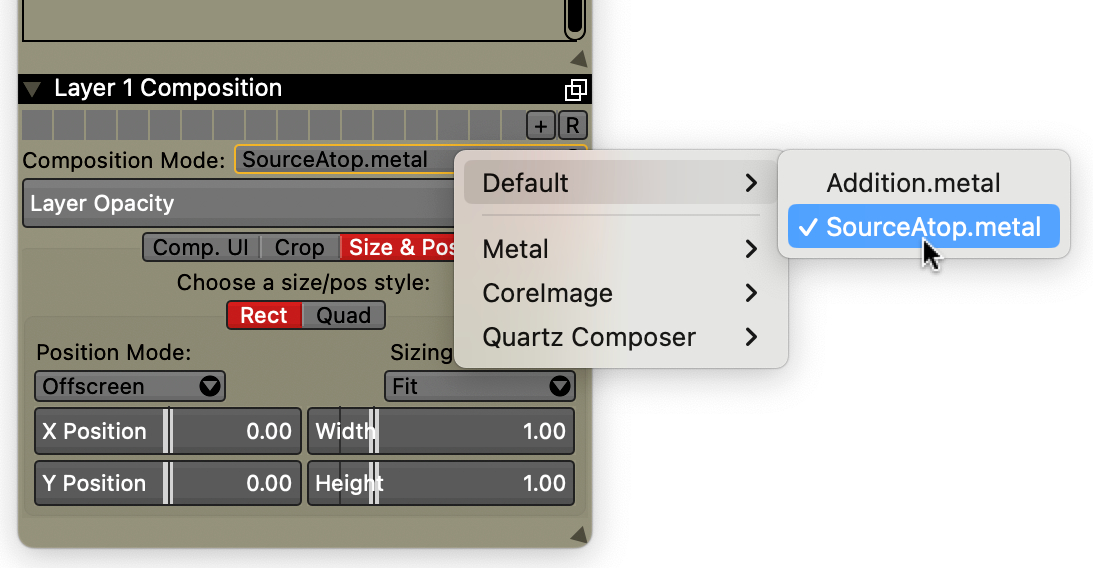Screen dimensions: 1093x568
Task: Click the plus button in preset row
Action: [541, 125]
